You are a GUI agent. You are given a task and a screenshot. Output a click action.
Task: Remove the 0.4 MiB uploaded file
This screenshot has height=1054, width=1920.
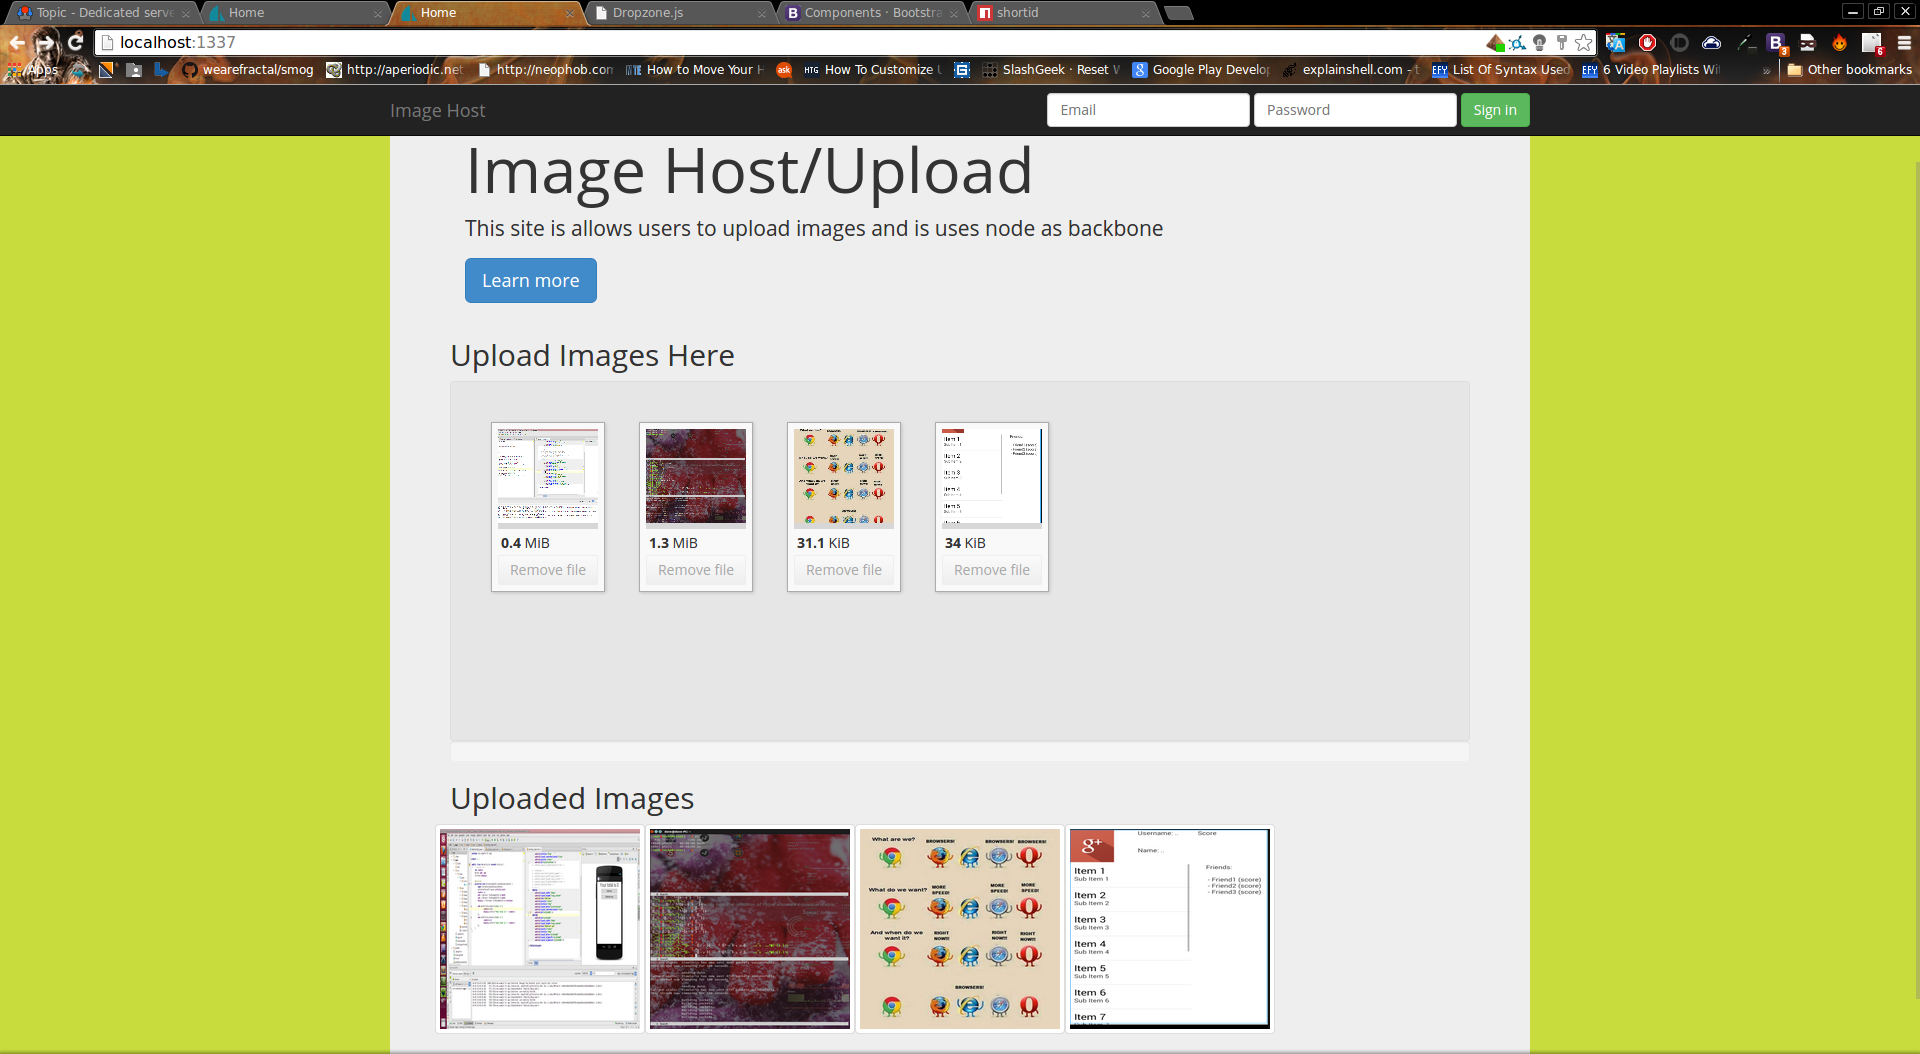click(x=548, y=570)
